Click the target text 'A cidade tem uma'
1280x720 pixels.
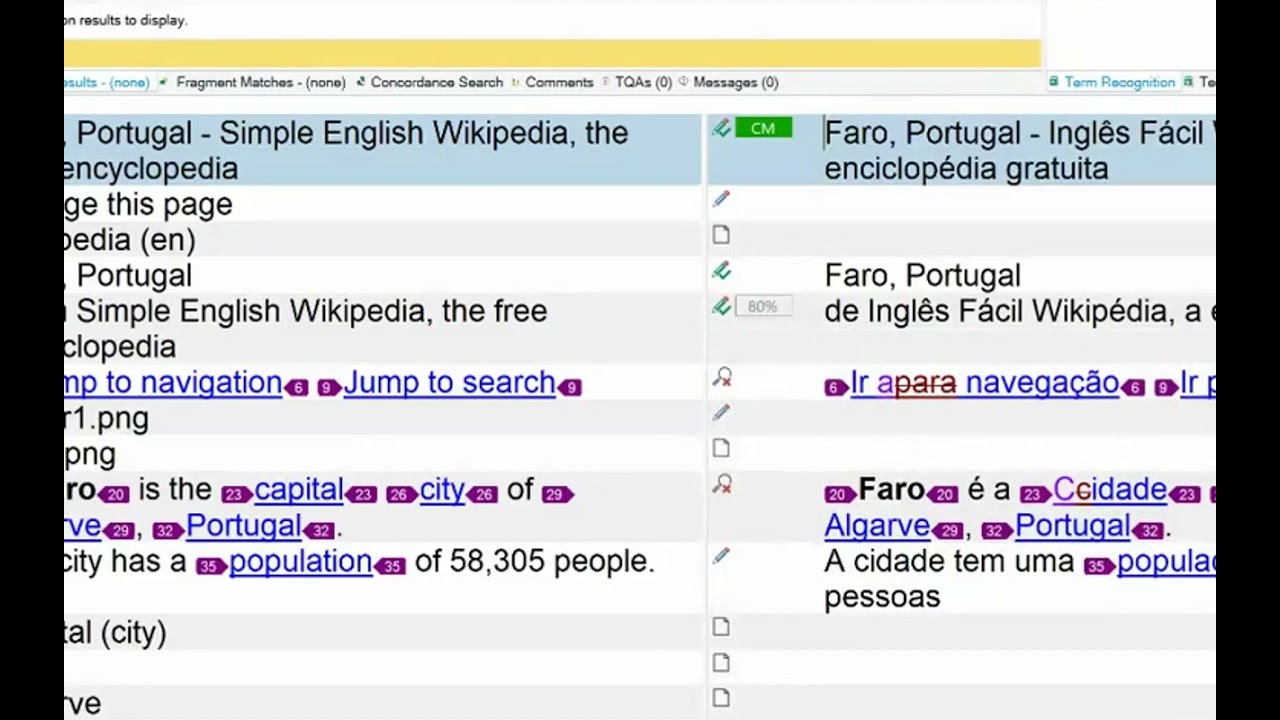coord(949,561)
